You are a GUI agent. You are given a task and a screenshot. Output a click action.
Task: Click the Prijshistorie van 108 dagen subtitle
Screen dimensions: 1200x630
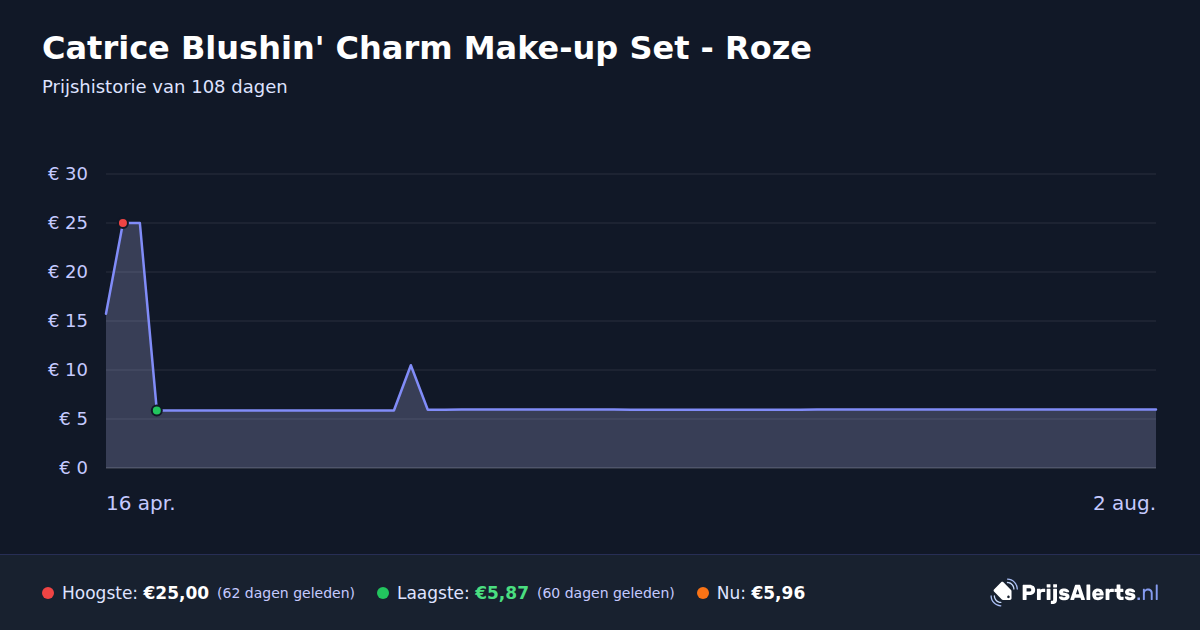165,87
